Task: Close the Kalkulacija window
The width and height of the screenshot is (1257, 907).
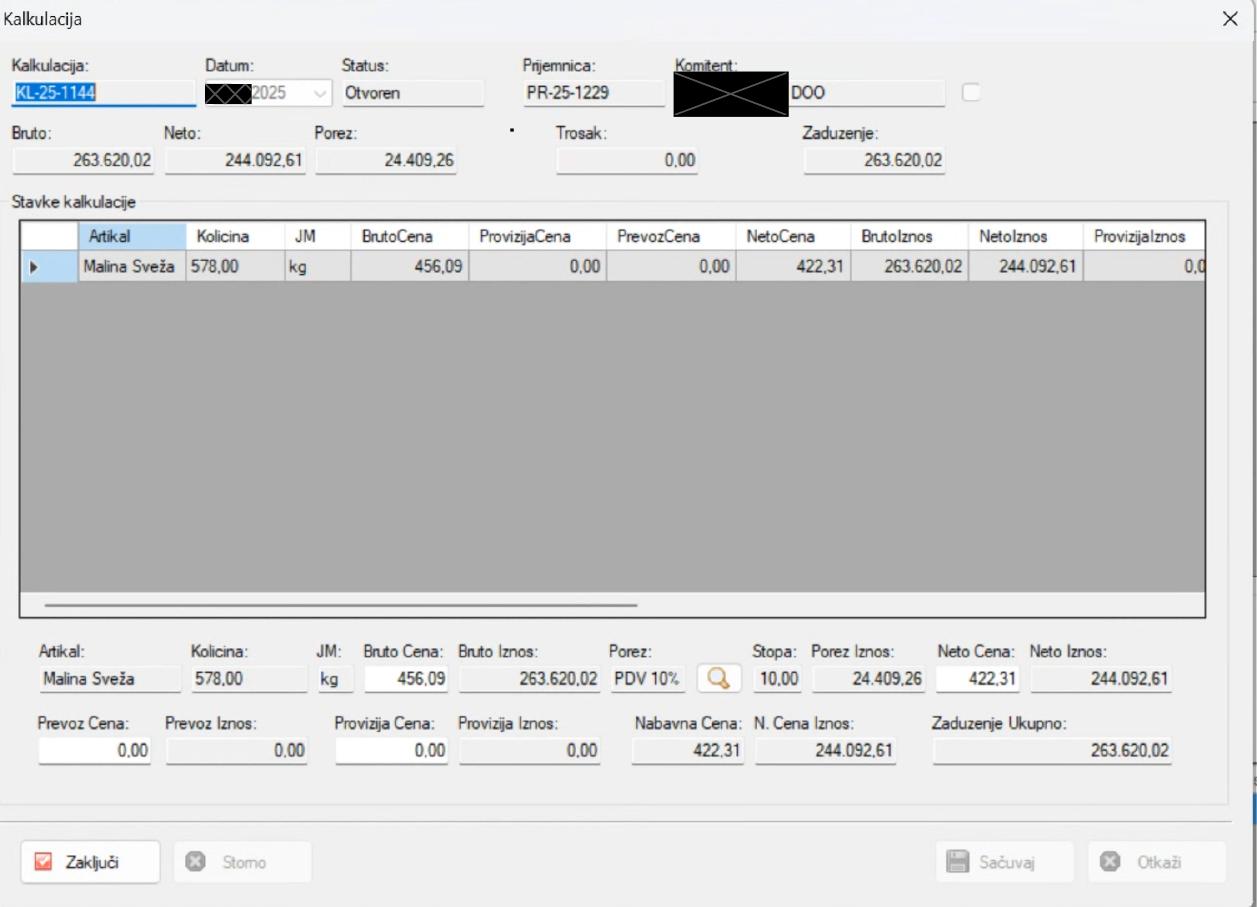Action: coord(1230,19)
